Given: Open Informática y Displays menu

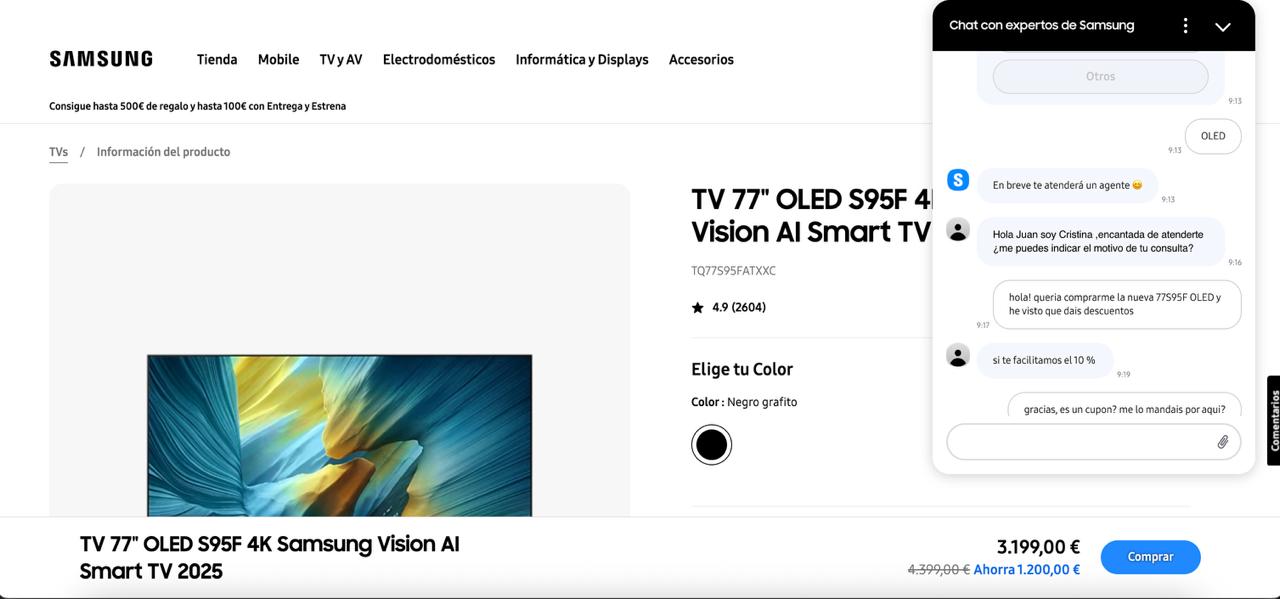Looking at the screenshot, I should pyautogui.click(x=582, y=60).
